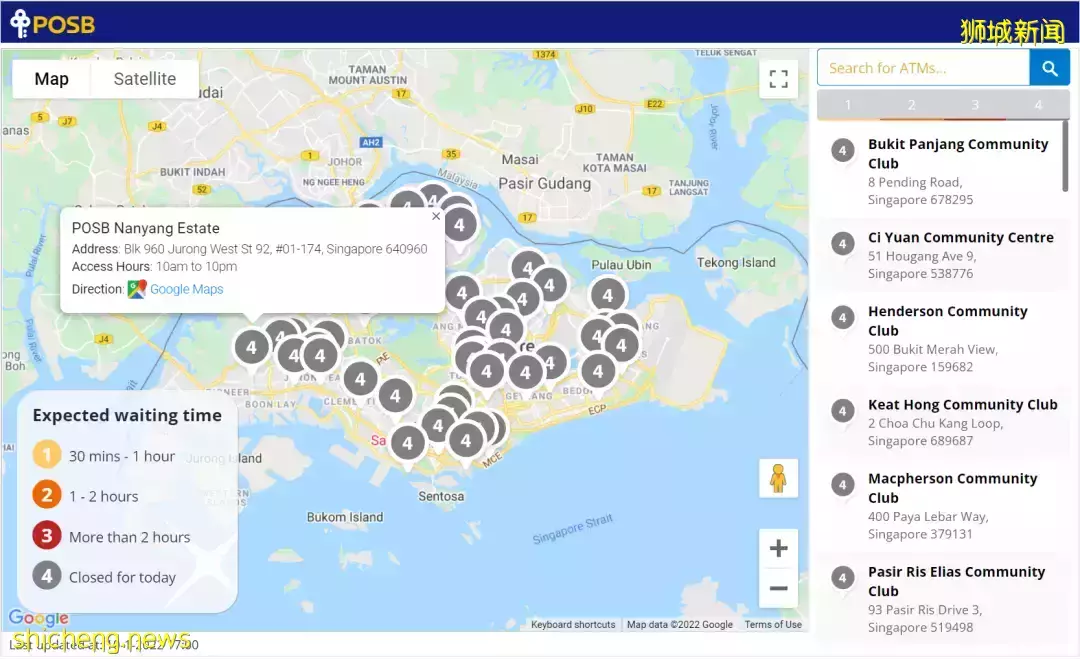Screen dimensions: 1080x659
Task: Click the '93 Pasir Ris Drive 3' address line
Action: (x=925, y=609)
